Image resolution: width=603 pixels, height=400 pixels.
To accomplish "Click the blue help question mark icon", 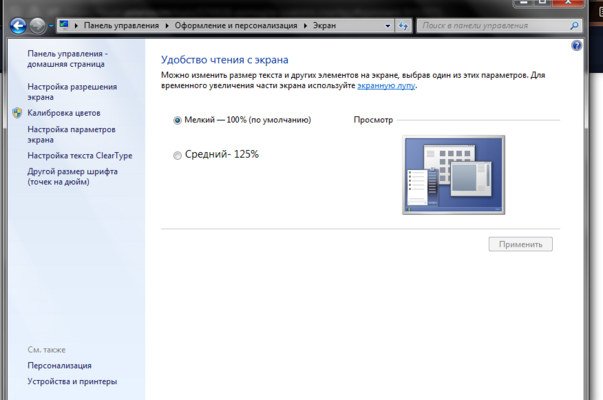I will coord(576,46).
